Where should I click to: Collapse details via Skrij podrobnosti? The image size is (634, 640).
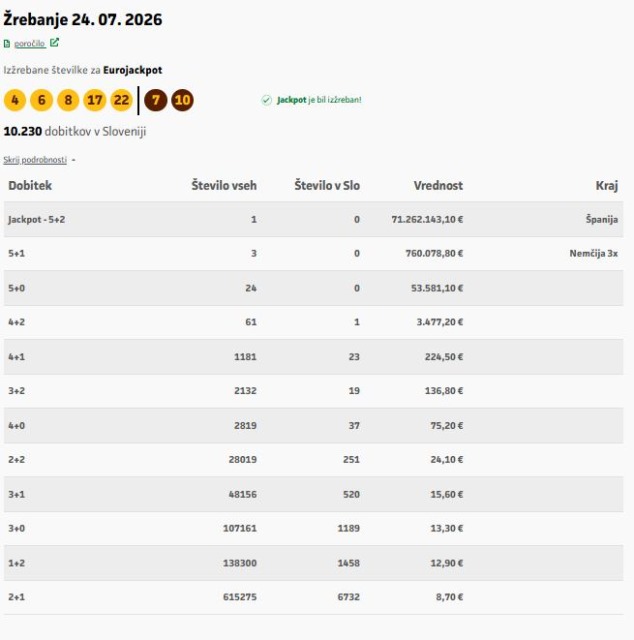coord(35,160)
